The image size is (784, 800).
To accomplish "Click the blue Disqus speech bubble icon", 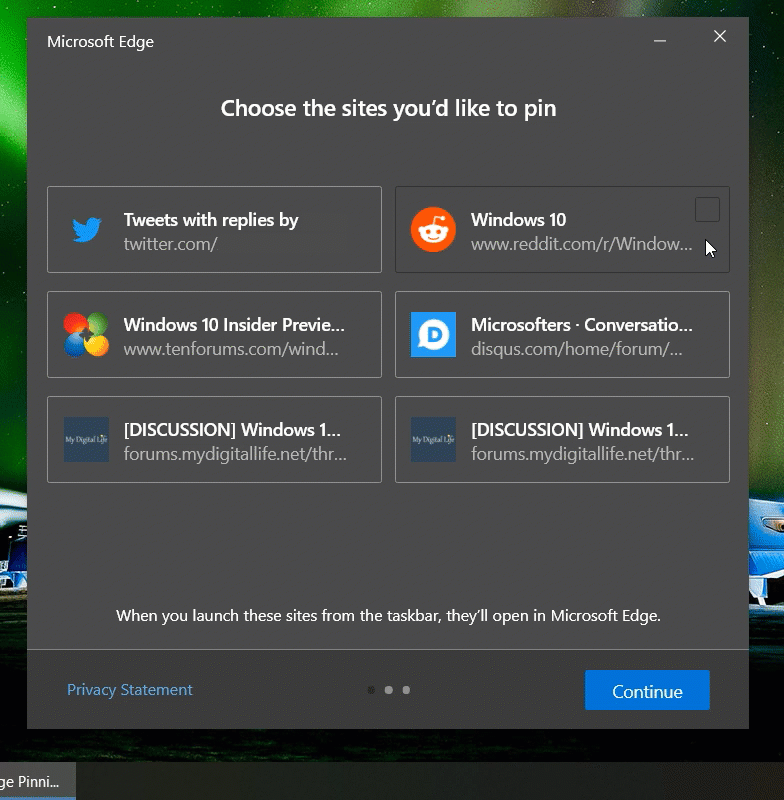I will coord(433,335).
